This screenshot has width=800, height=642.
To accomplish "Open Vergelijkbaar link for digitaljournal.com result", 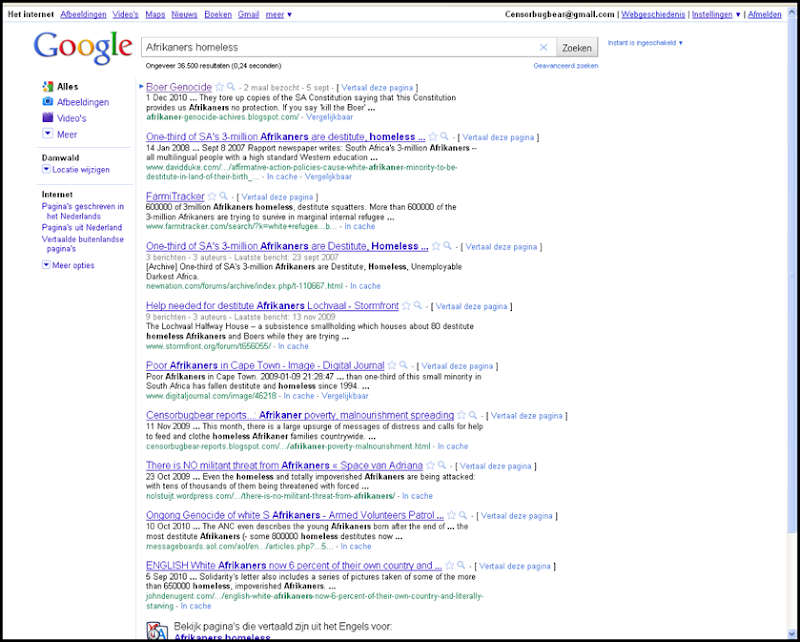I will (x=345, y=396).
